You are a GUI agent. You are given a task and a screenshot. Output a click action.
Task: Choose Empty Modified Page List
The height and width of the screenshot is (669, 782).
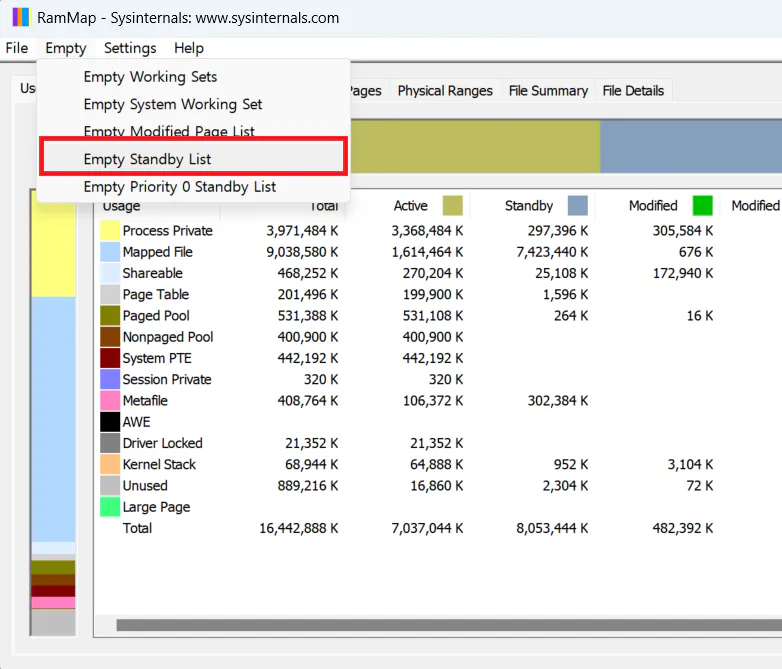pos(194,130)
